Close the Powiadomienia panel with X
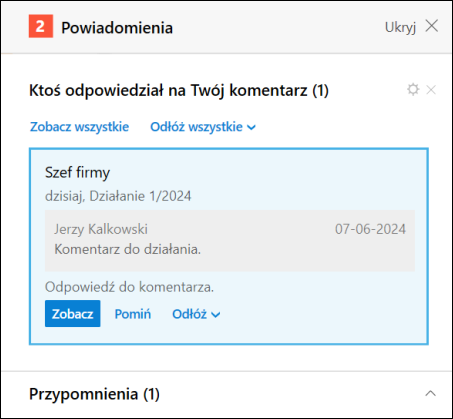Viewport: 453px width, 419px height. pos(432,26)
